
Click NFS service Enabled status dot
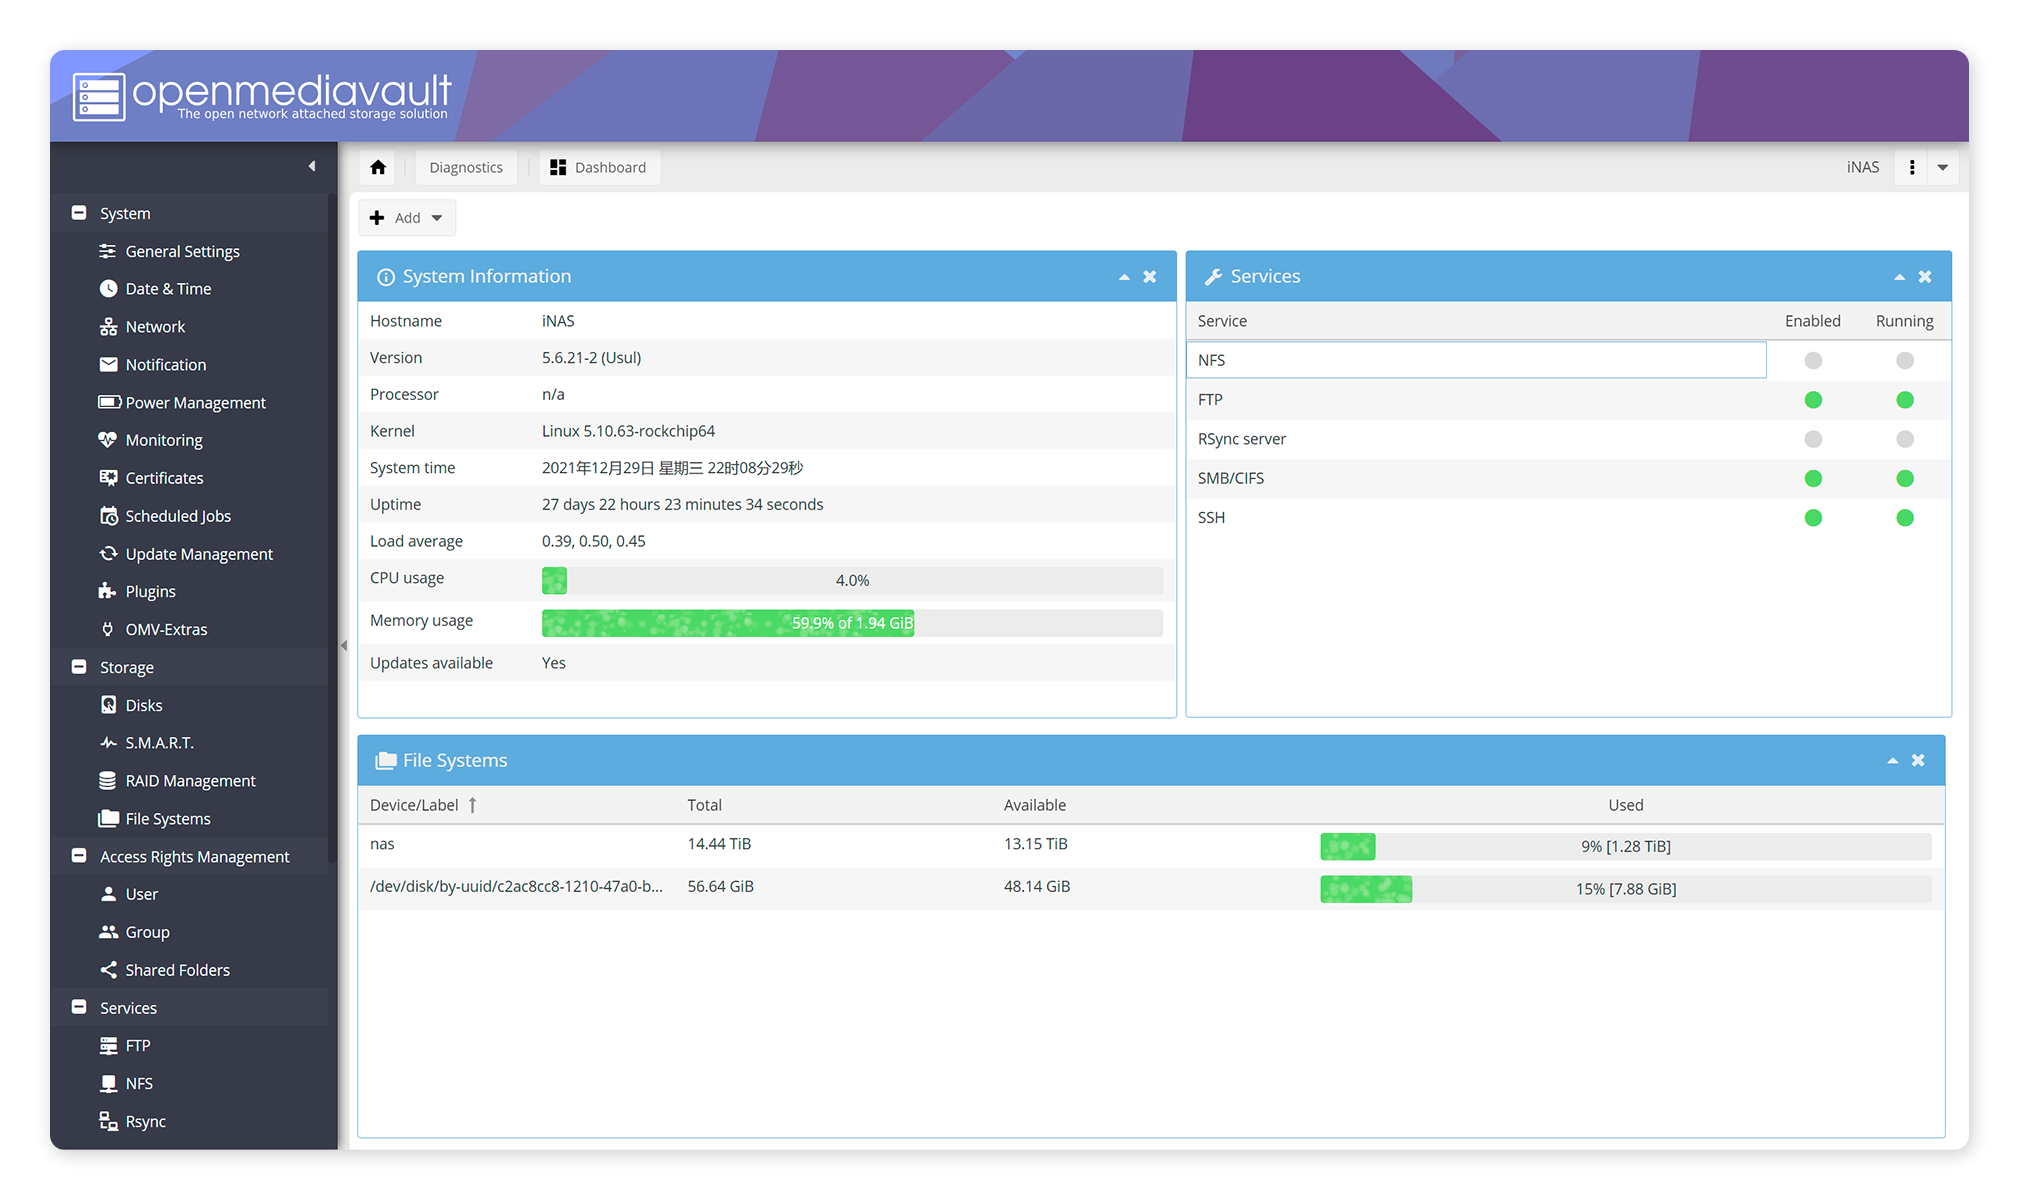tap(1812, 360)
